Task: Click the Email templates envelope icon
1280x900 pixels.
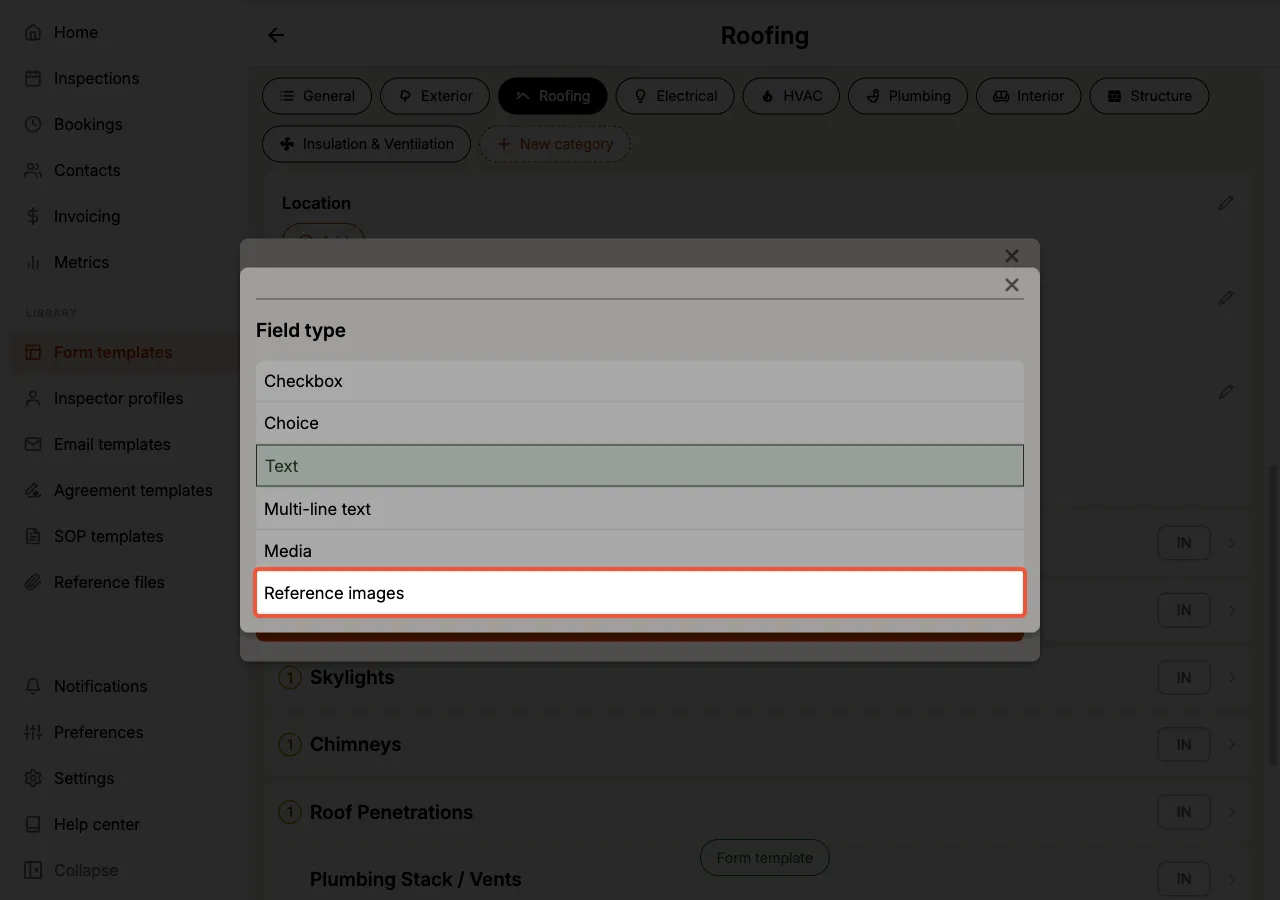Action: coord(33,444)
